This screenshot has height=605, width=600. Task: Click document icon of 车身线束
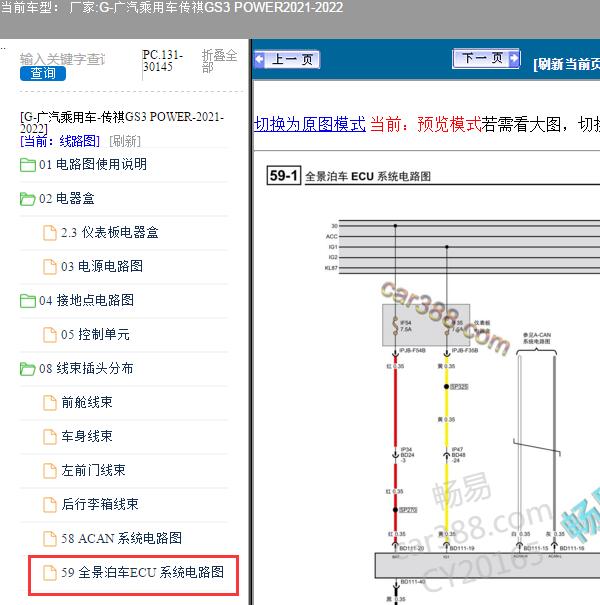point(50,437)
